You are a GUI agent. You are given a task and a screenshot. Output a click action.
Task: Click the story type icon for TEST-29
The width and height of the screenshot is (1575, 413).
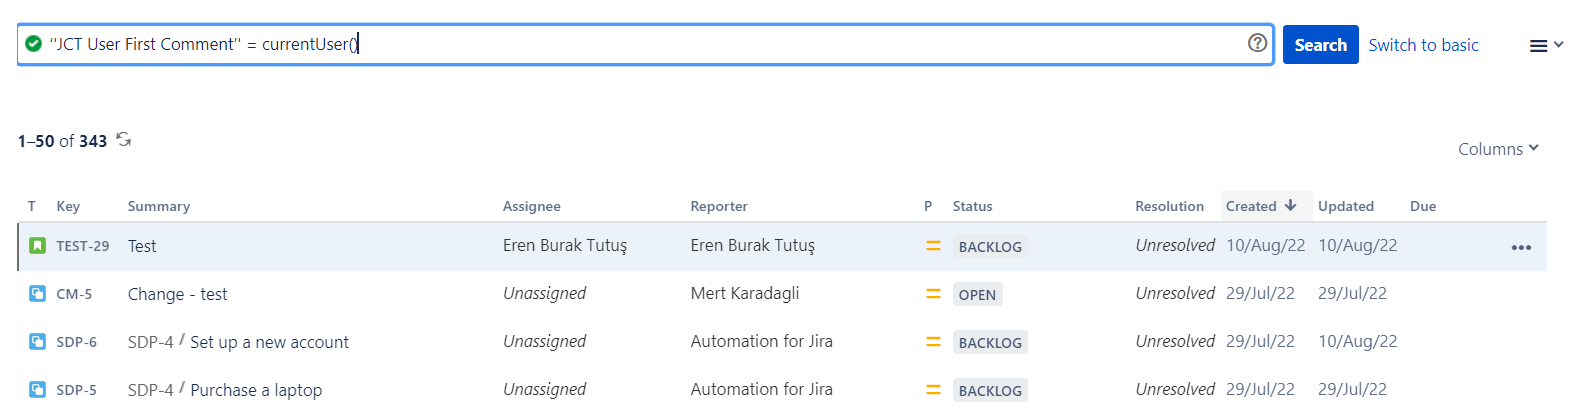coord(37,246)
